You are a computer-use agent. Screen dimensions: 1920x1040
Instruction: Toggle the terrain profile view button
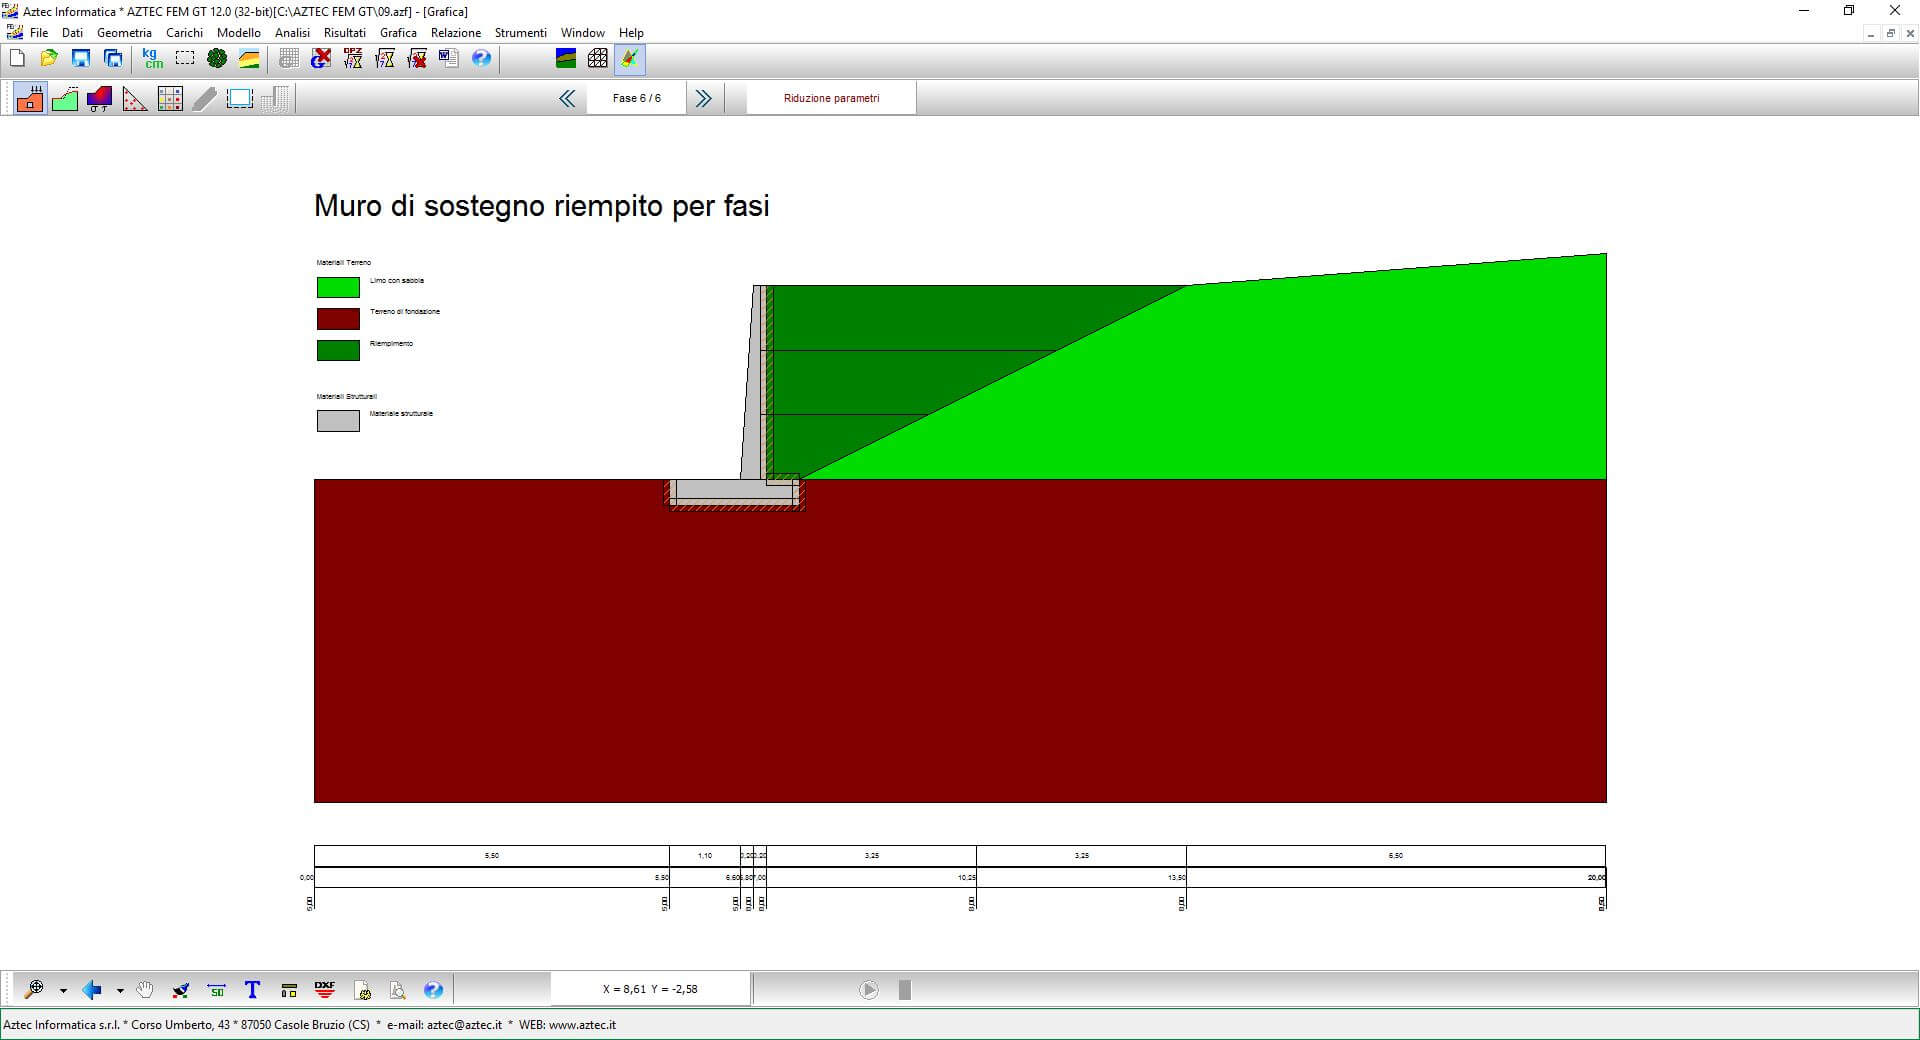65,99
